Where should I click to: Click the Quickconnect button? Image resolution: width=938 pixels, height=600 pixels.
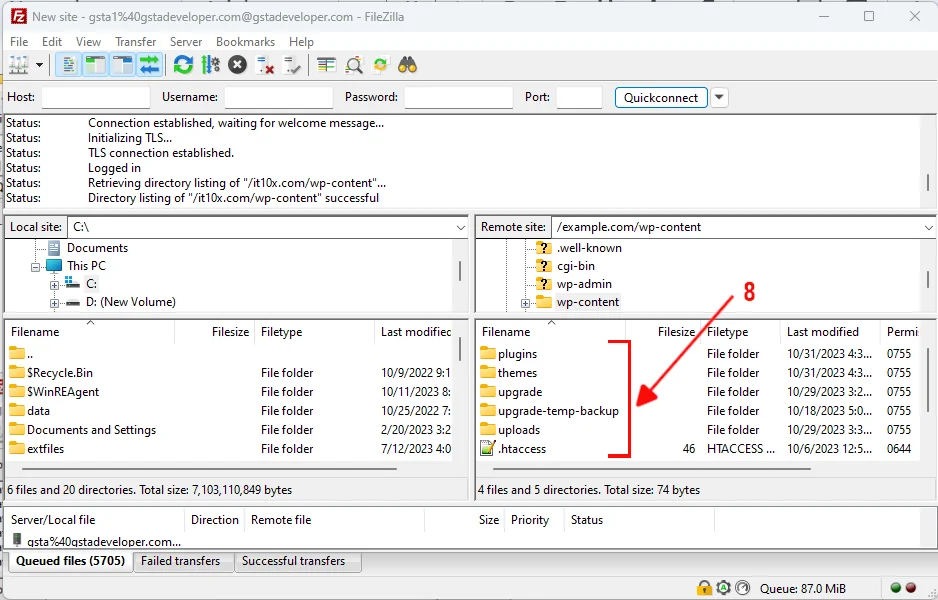tap(661, 97)
